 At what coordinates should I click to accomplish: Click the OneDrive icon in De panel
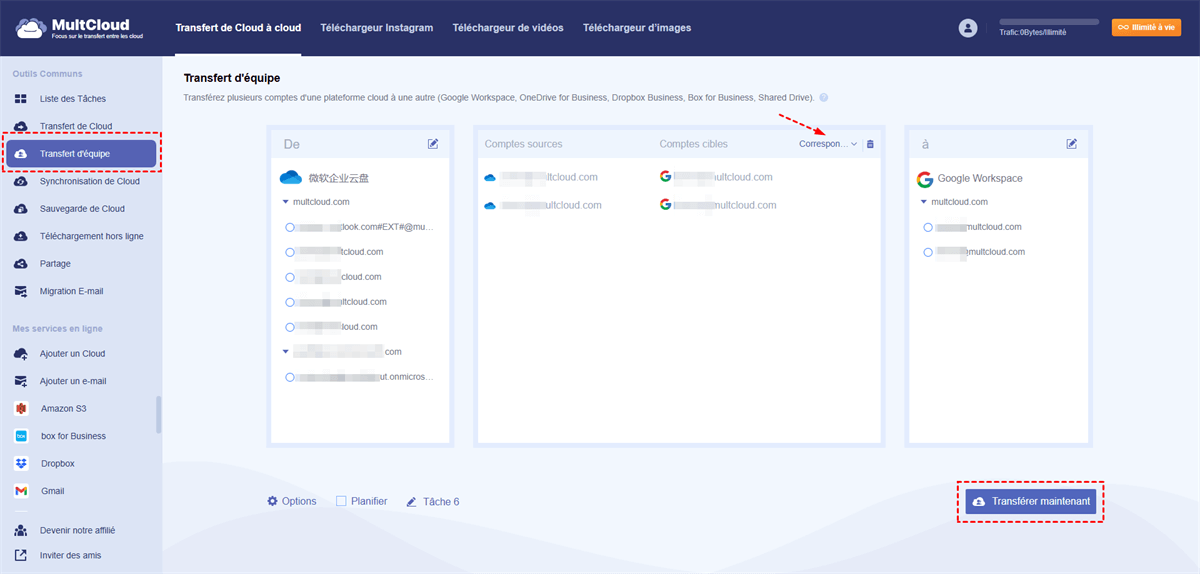coord(291,178)
